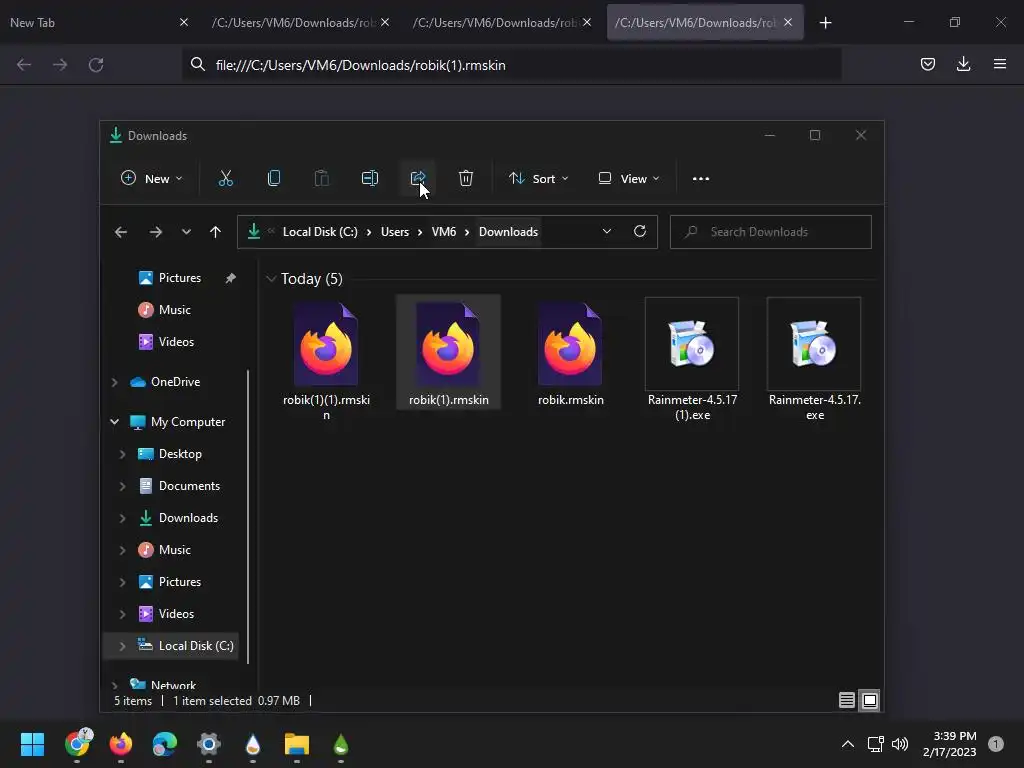
Task: Open the View dropdown menu
Action: pyautogui.click(x=628, y=178)
